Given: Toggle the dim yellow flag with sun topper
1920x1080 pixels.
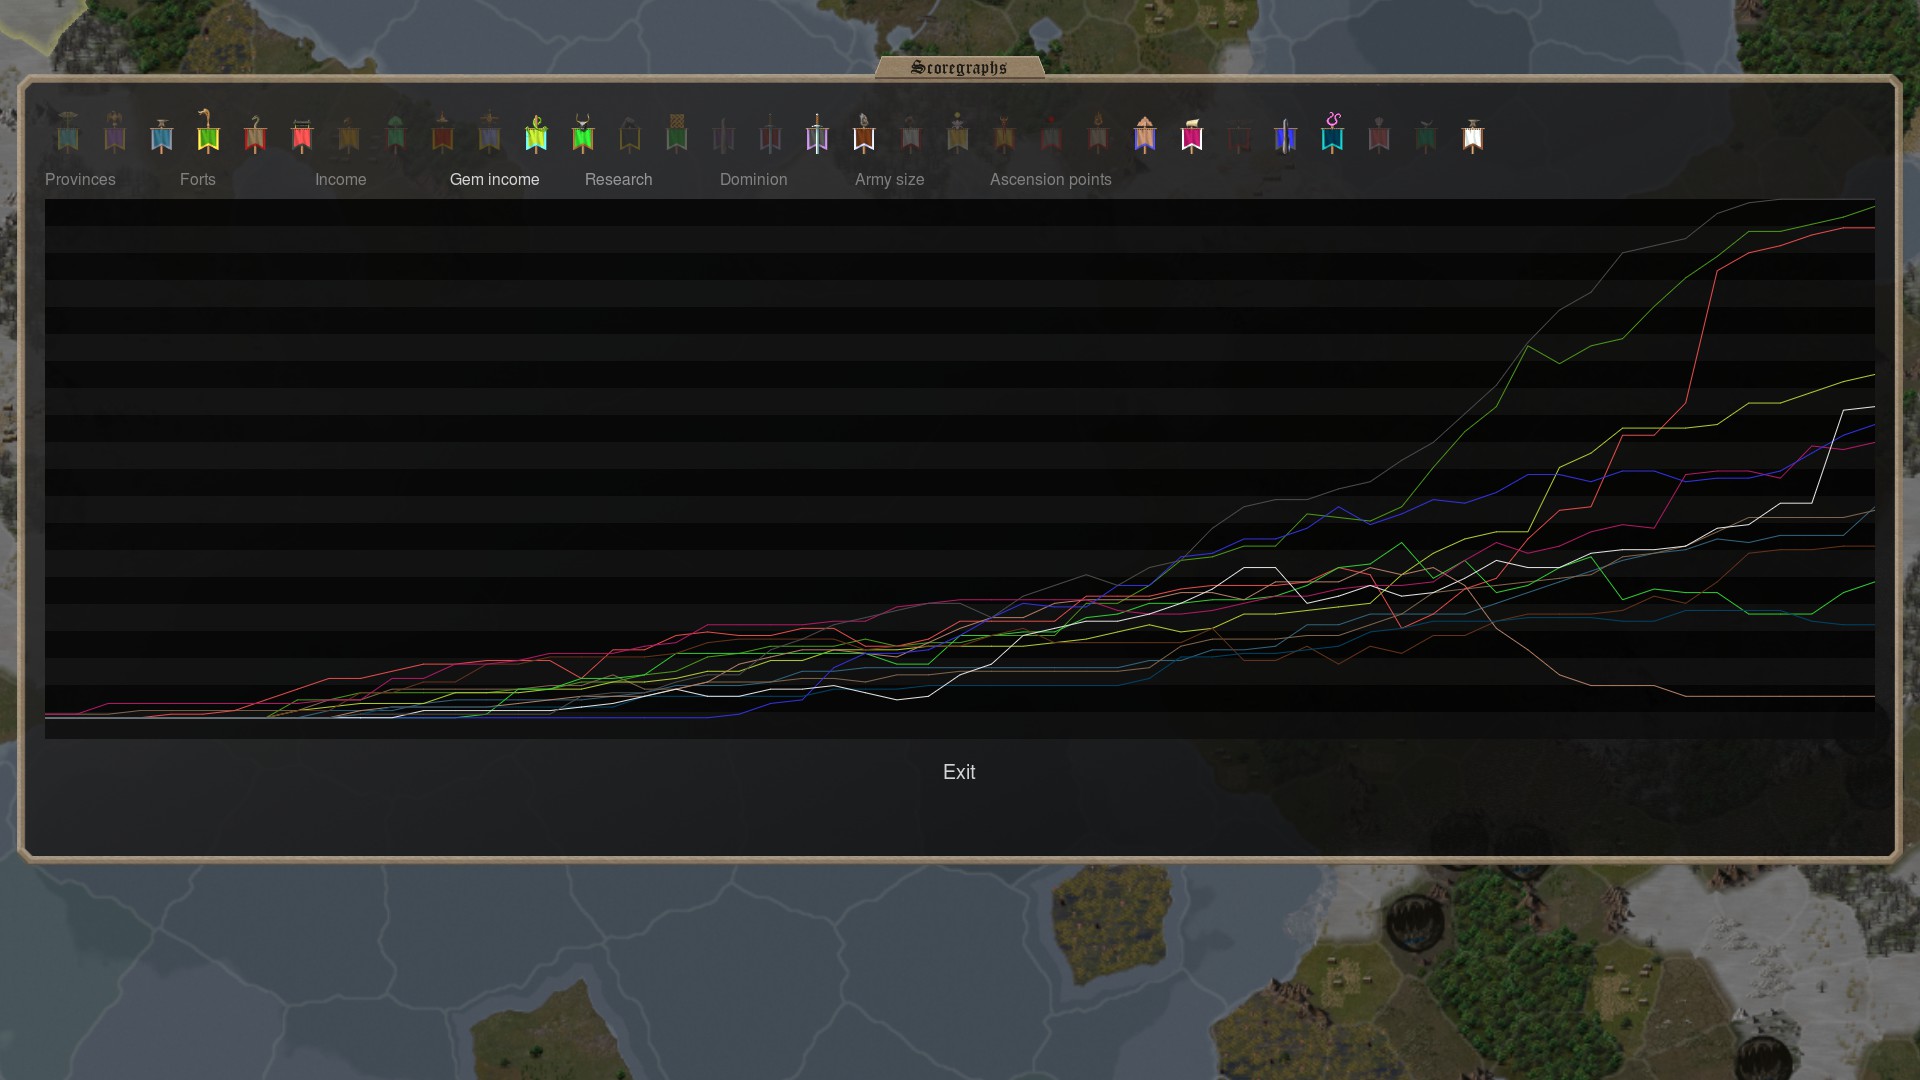Looking at the screenshot, I should point(958,132).
